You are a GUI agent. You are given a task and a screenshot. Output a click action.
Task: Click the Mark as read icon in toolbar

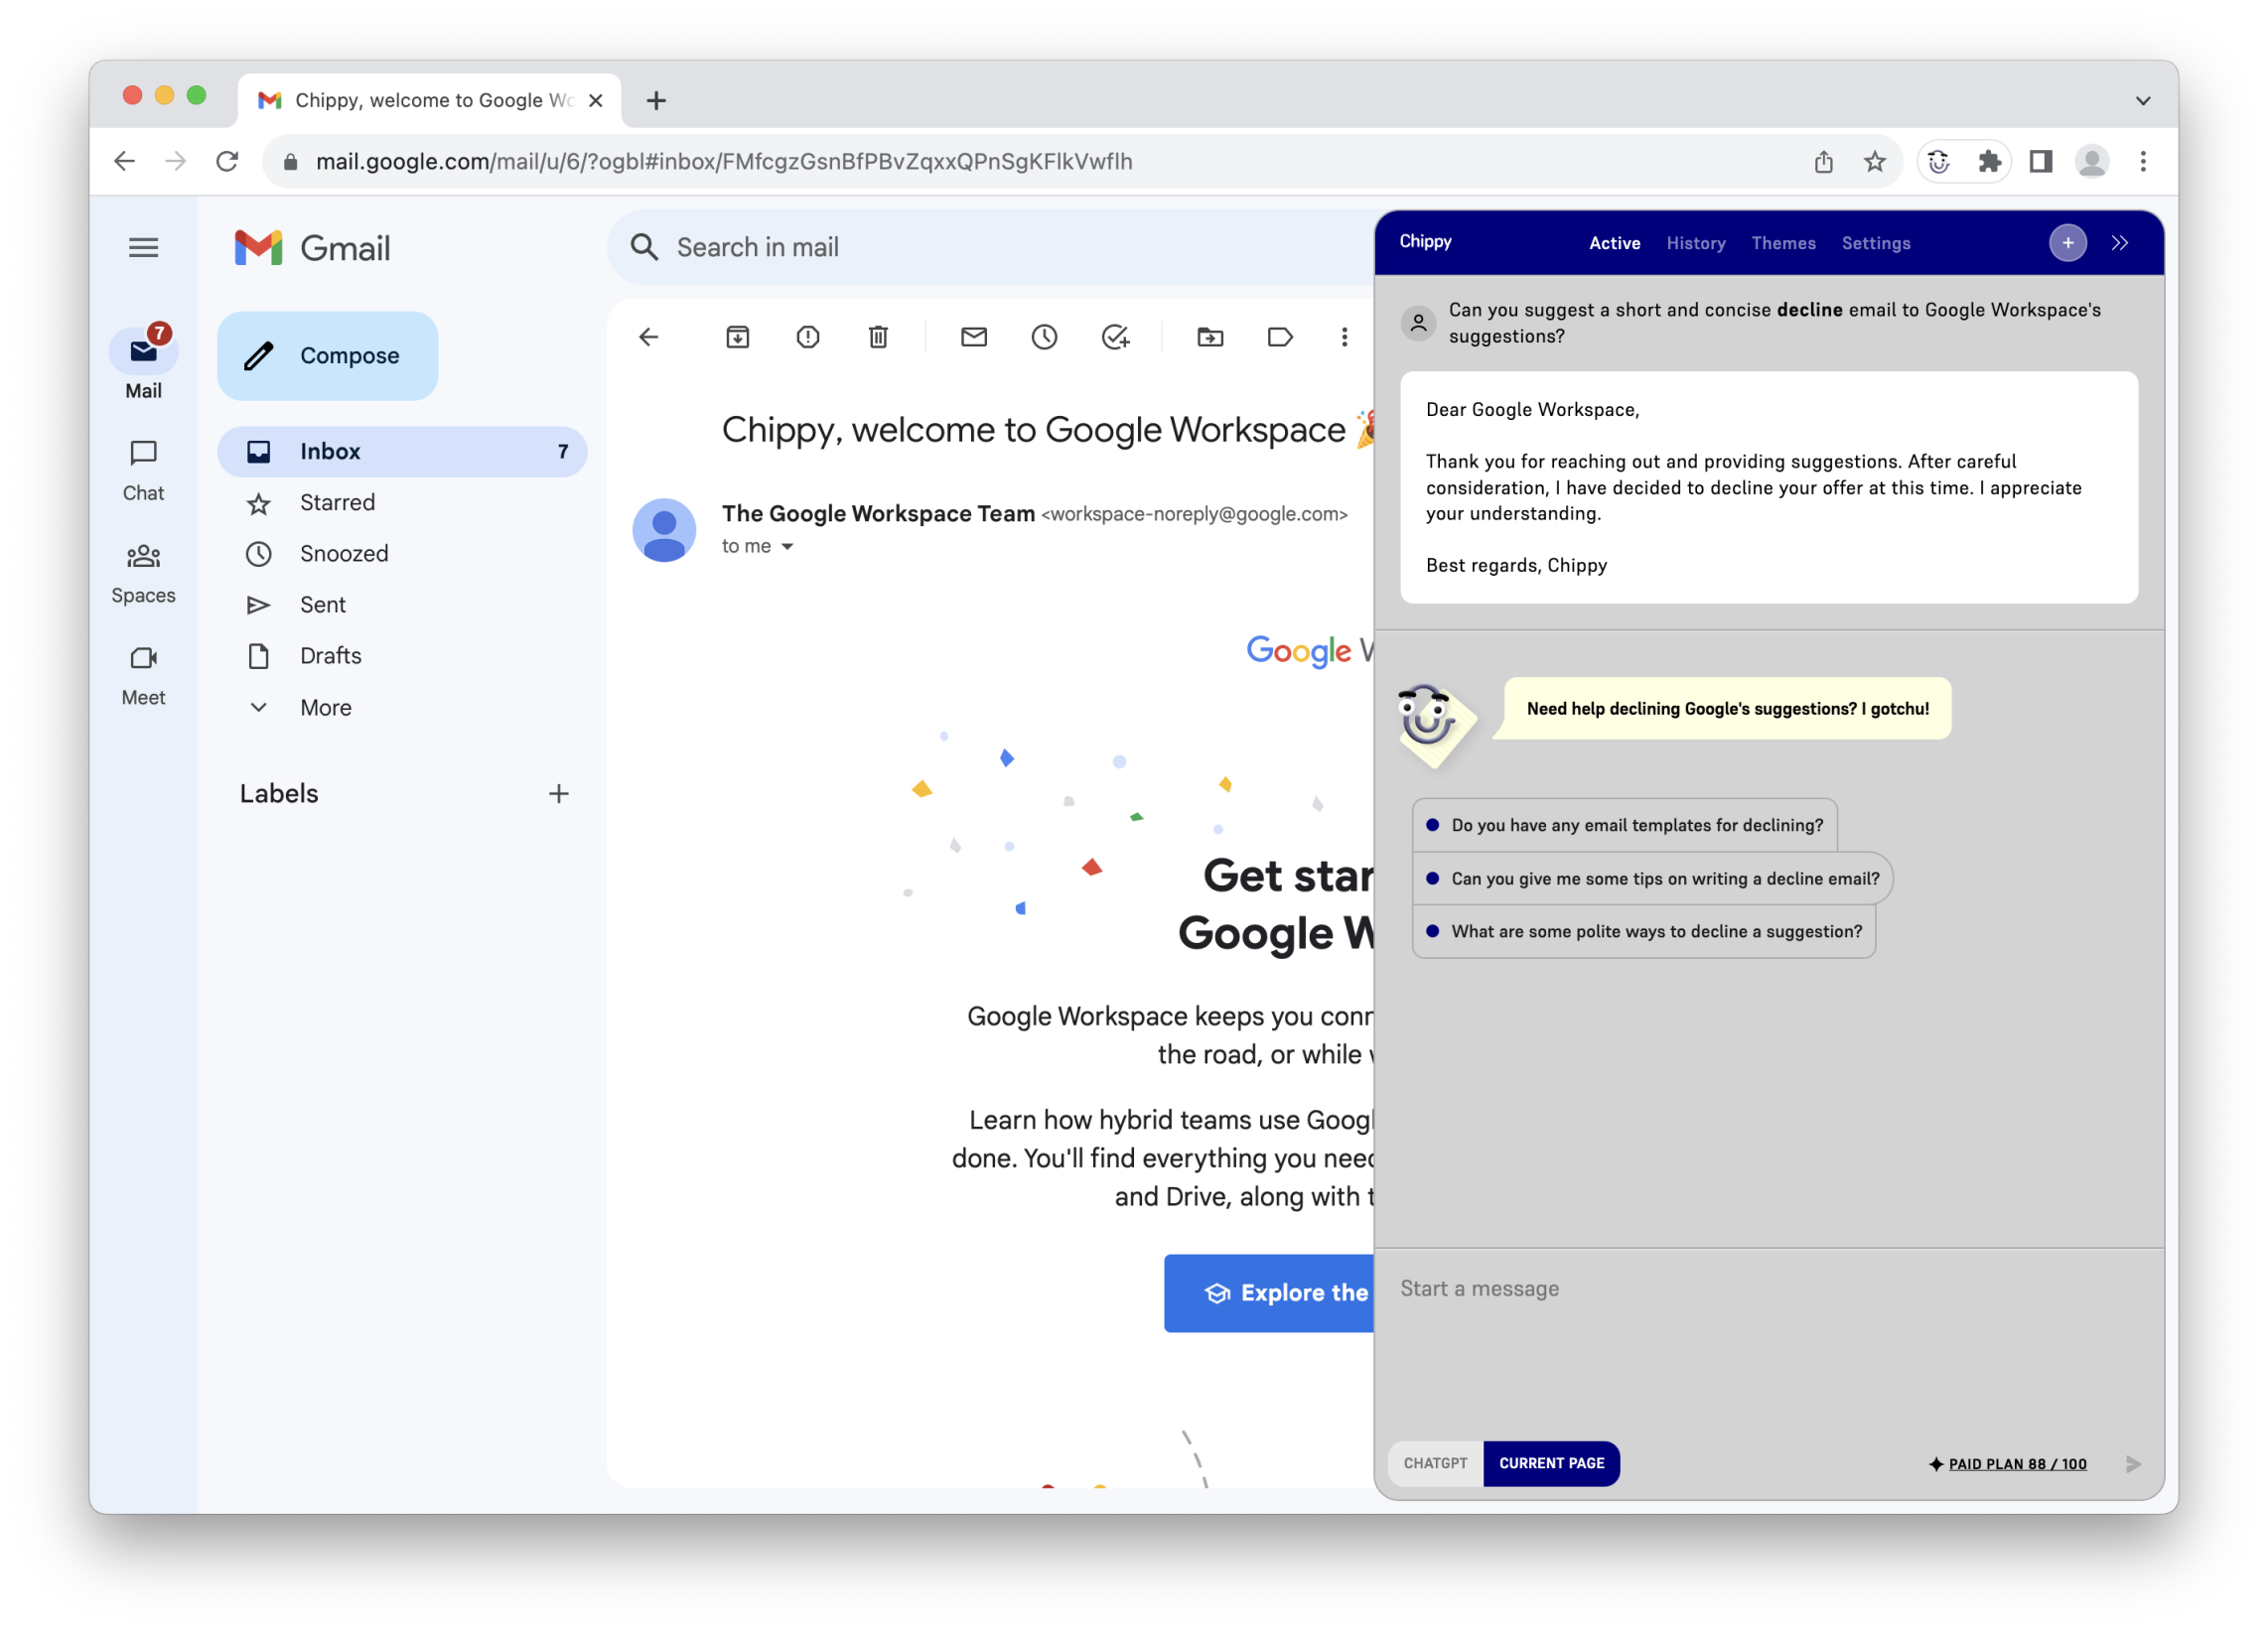974,339
